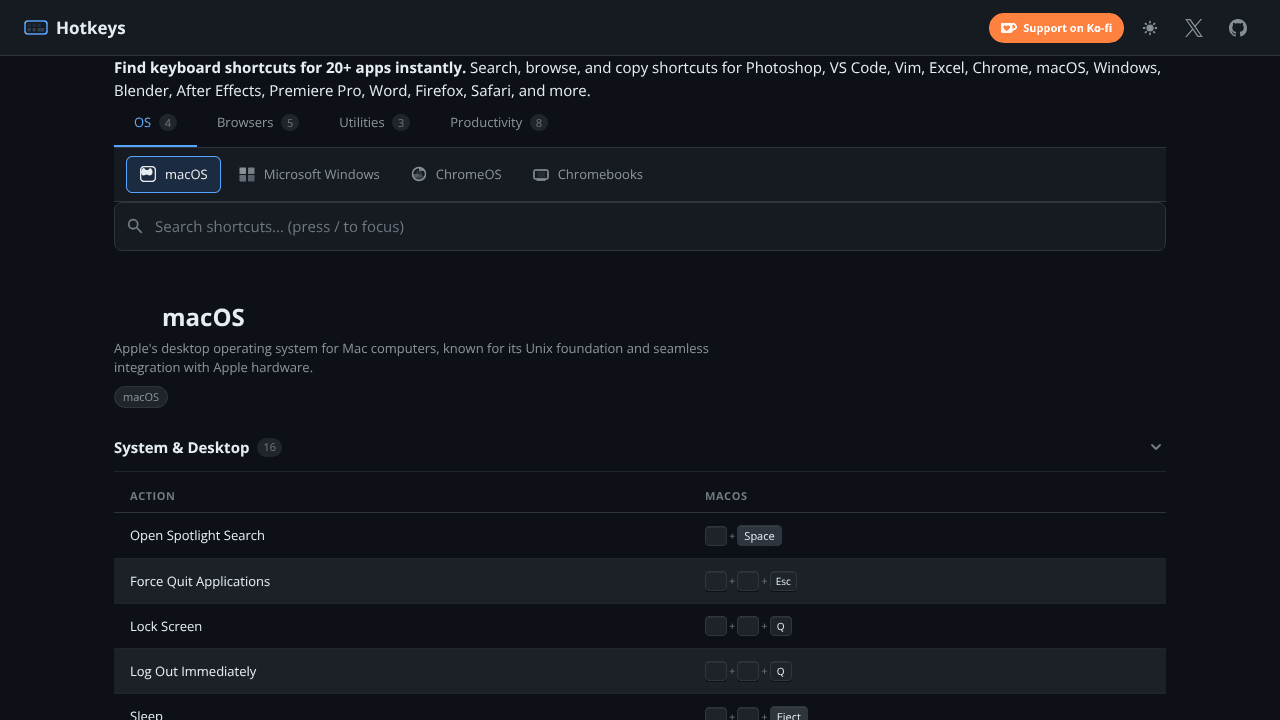Switch to the OS tab
Viewport: 1280px width, 720px height.
(x=155, y=122)
